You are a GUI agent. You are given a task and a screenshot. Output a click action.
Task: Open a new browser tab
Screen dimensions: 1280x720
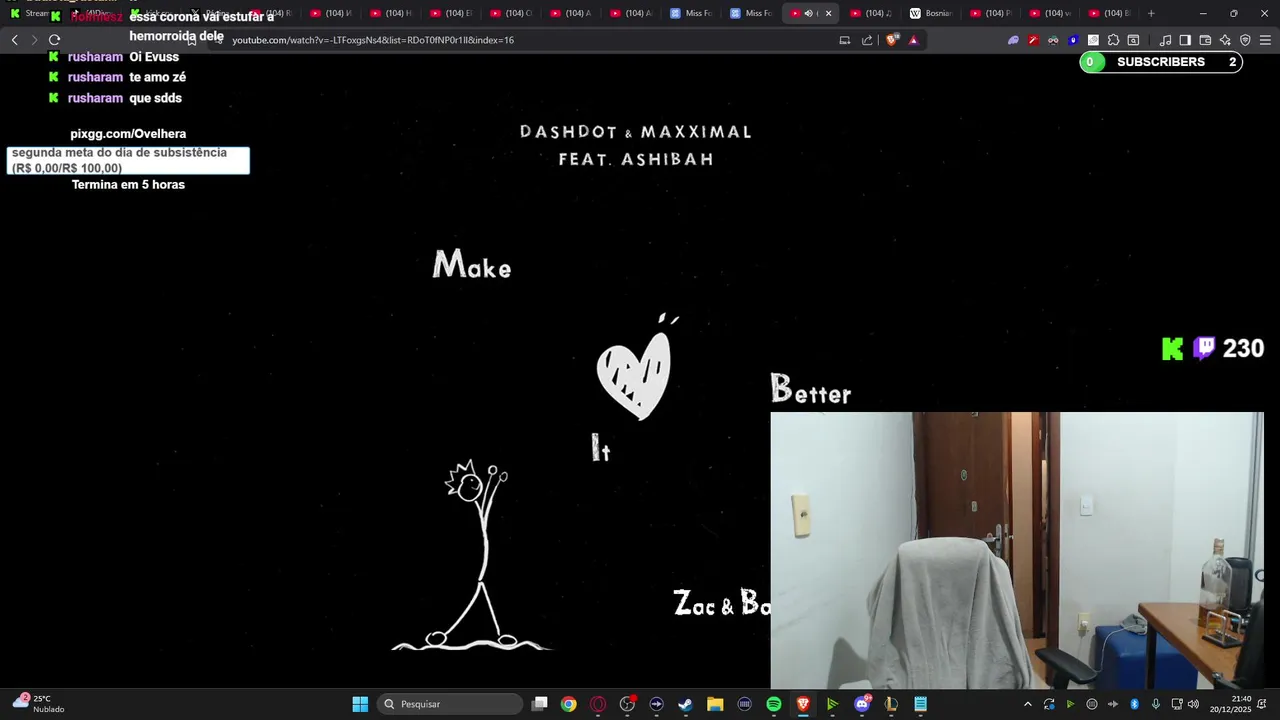pos(1151,13)
